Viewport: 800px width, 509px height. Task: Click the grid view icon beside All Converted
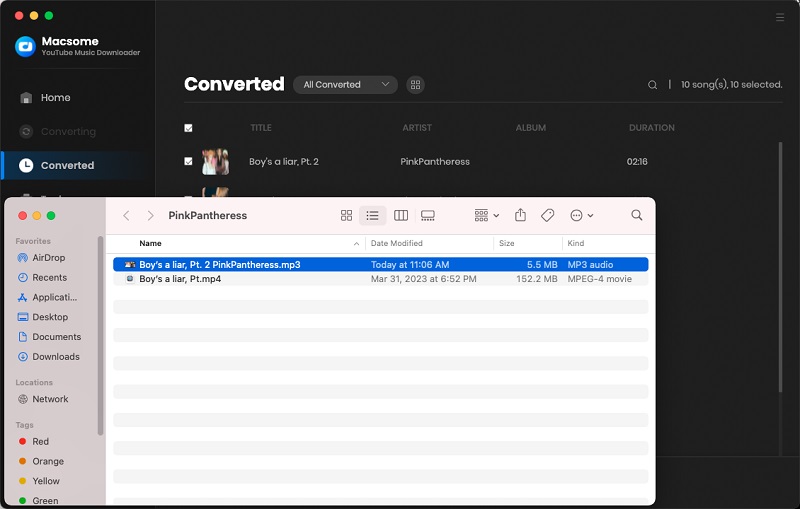415,85
